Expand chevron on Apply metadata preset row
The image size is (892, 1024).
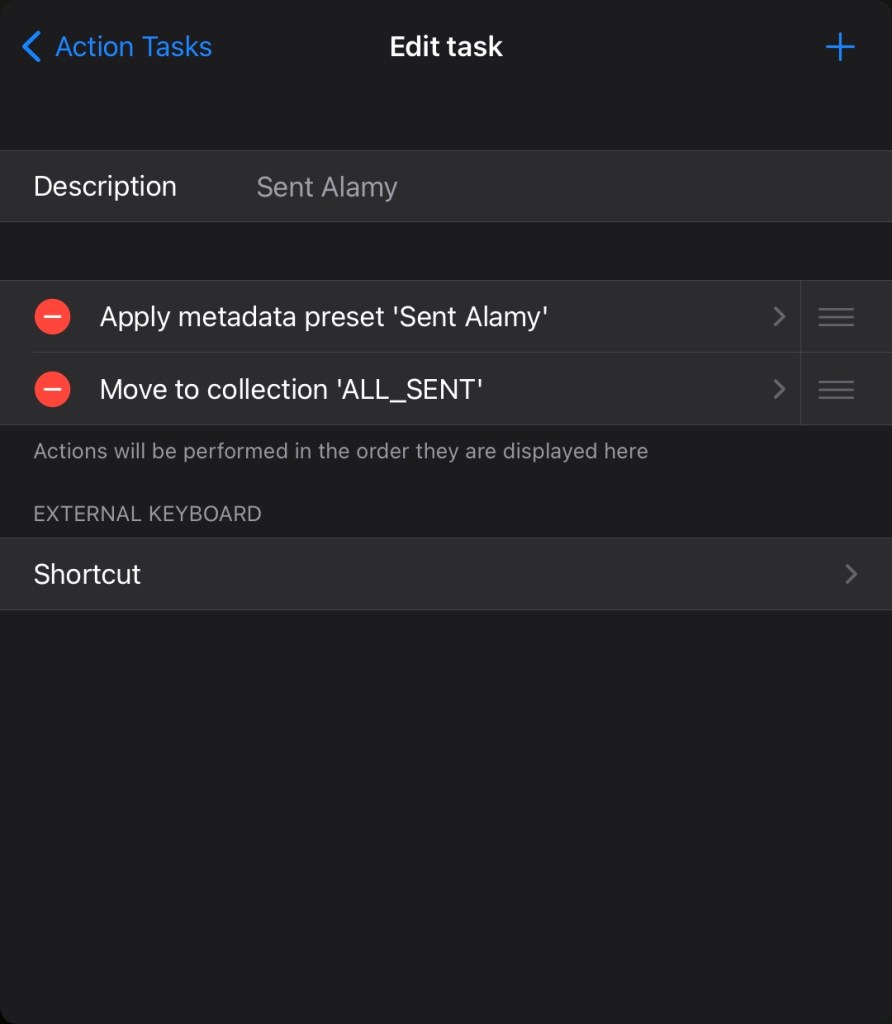pyautogui.click(x=779, y=317)
